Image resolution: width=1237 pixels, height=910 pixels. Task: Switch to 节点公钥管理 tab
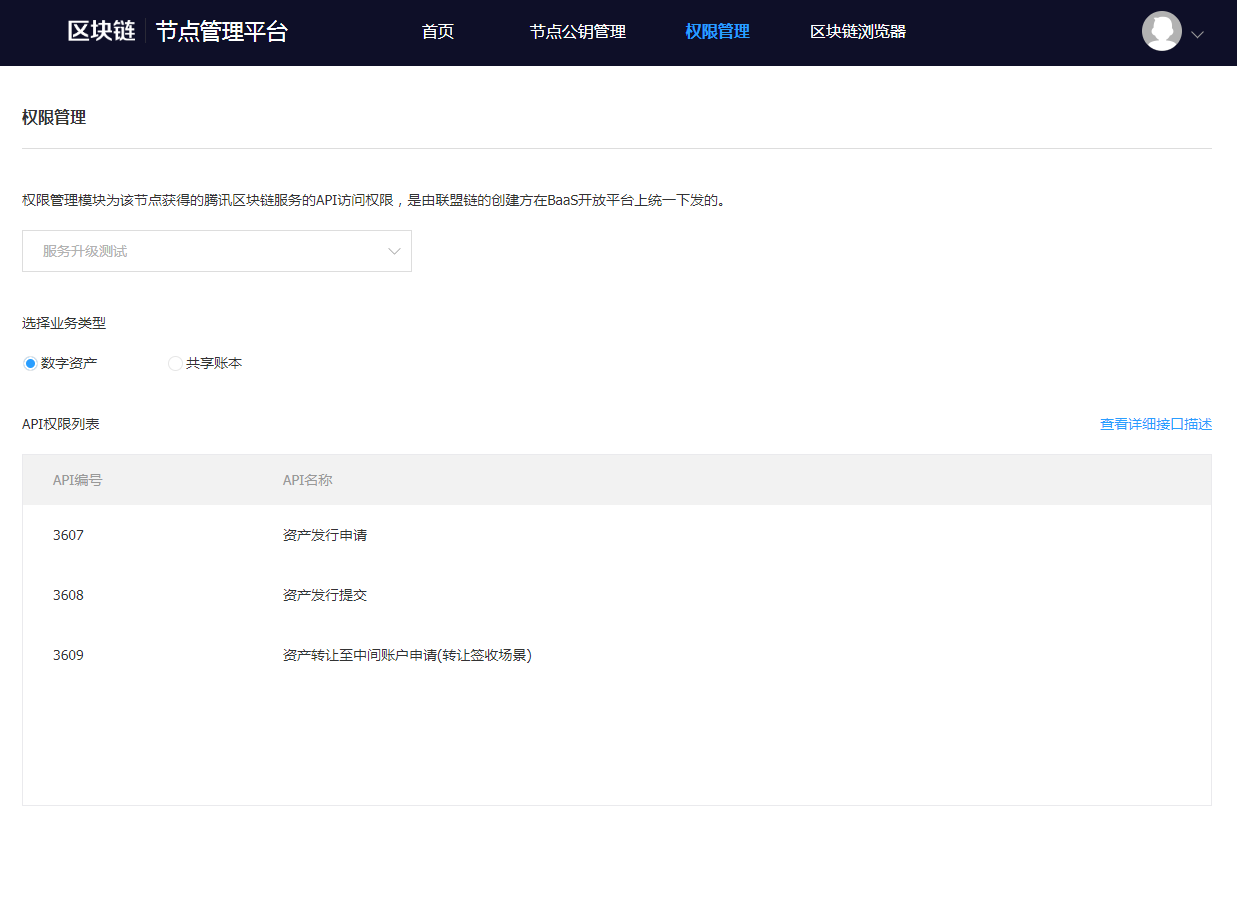[578, 32]
